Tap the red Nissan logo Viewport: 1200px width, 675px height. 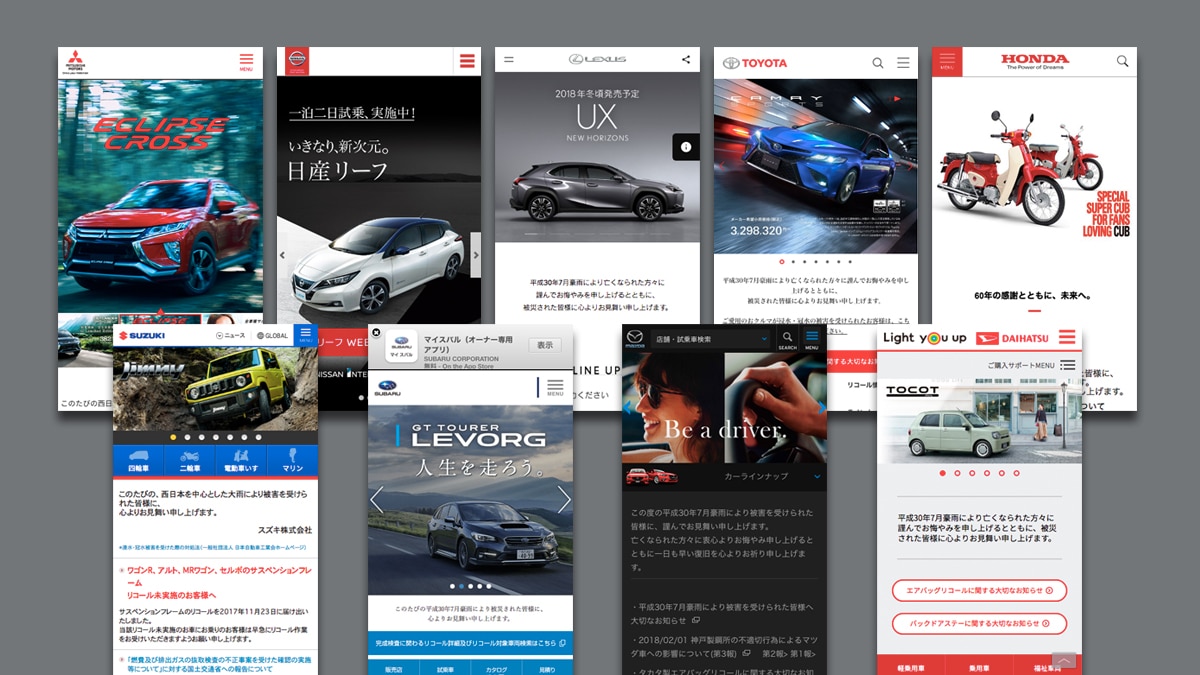[295, 61]
